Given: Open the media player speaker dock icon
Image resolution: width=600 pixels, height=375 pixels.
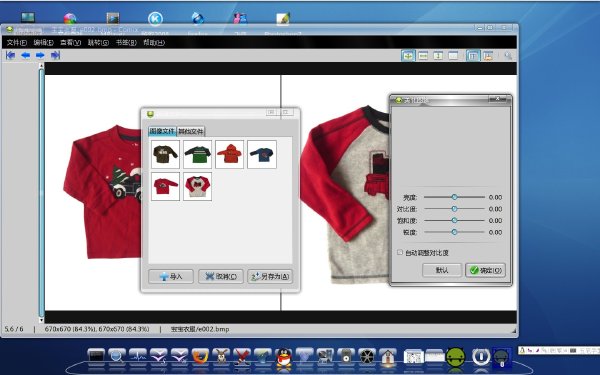Looking at the screenshot, I should pyautogui.click(x=346, y=357).
